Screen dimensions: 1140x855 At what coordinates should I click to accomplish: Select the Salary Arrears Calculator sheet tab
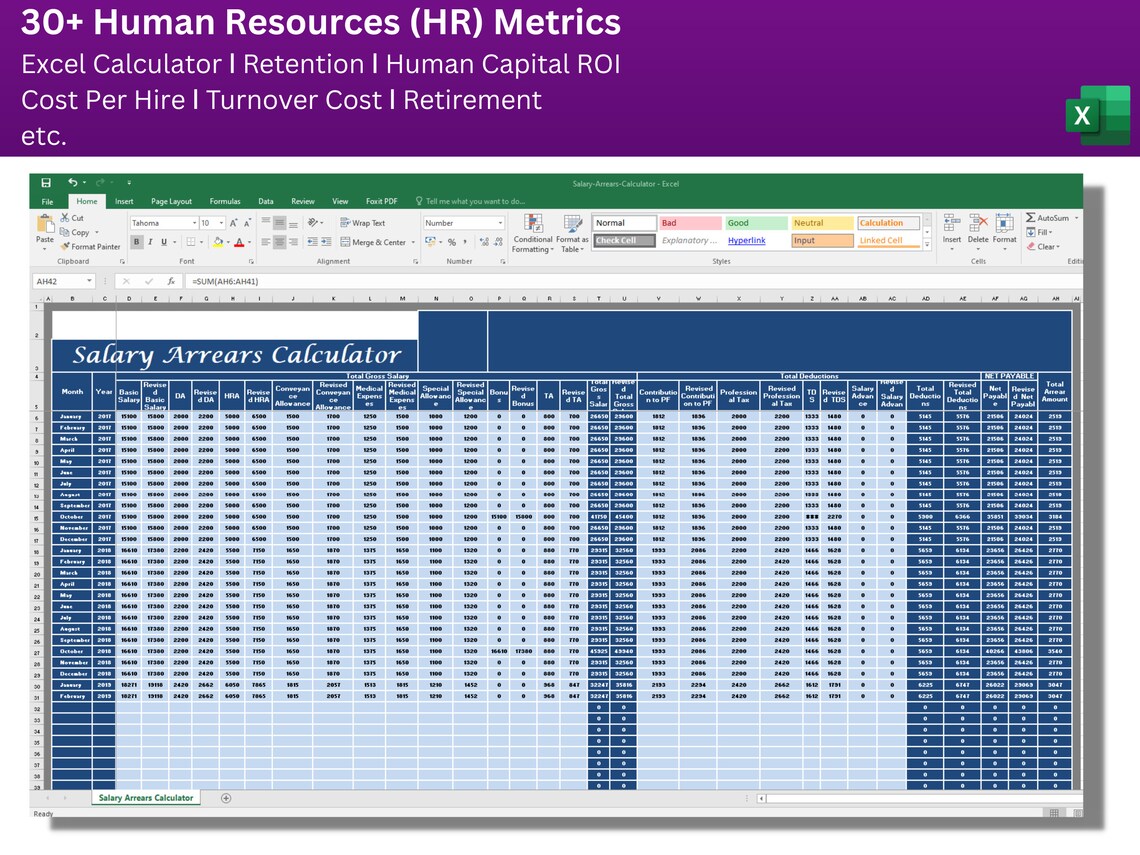tap(144, 798)
